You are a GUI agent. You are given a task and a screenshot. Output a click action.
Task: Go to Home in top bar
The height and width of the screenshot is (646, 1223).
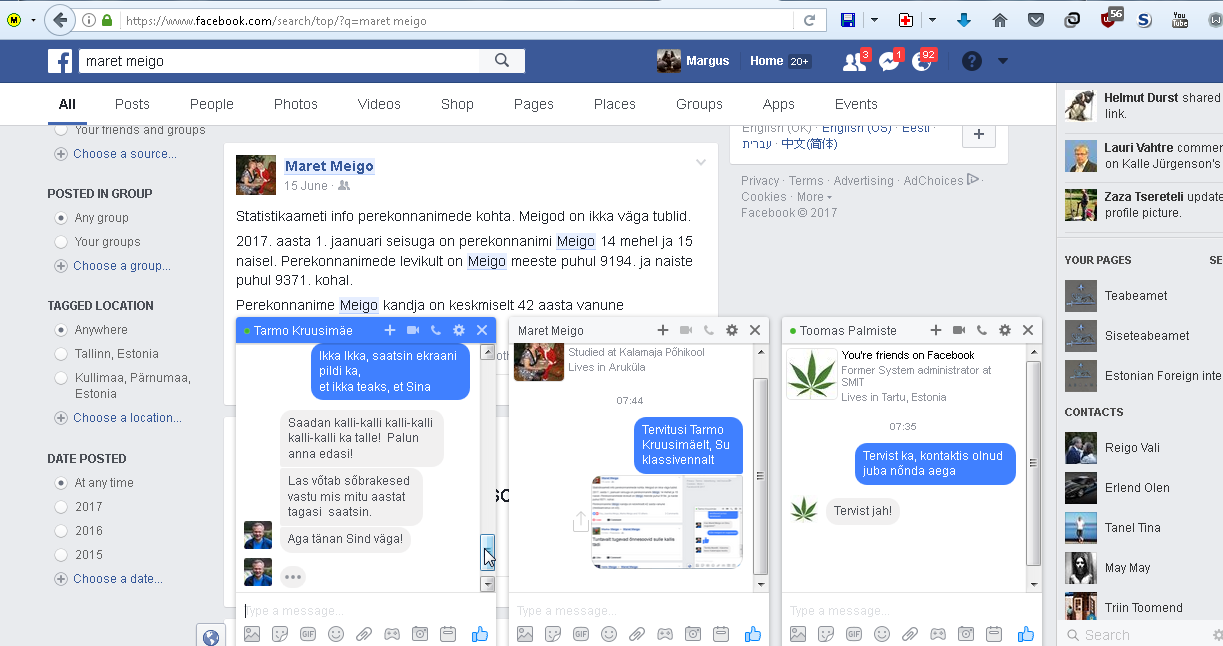(x=767, y=61)
